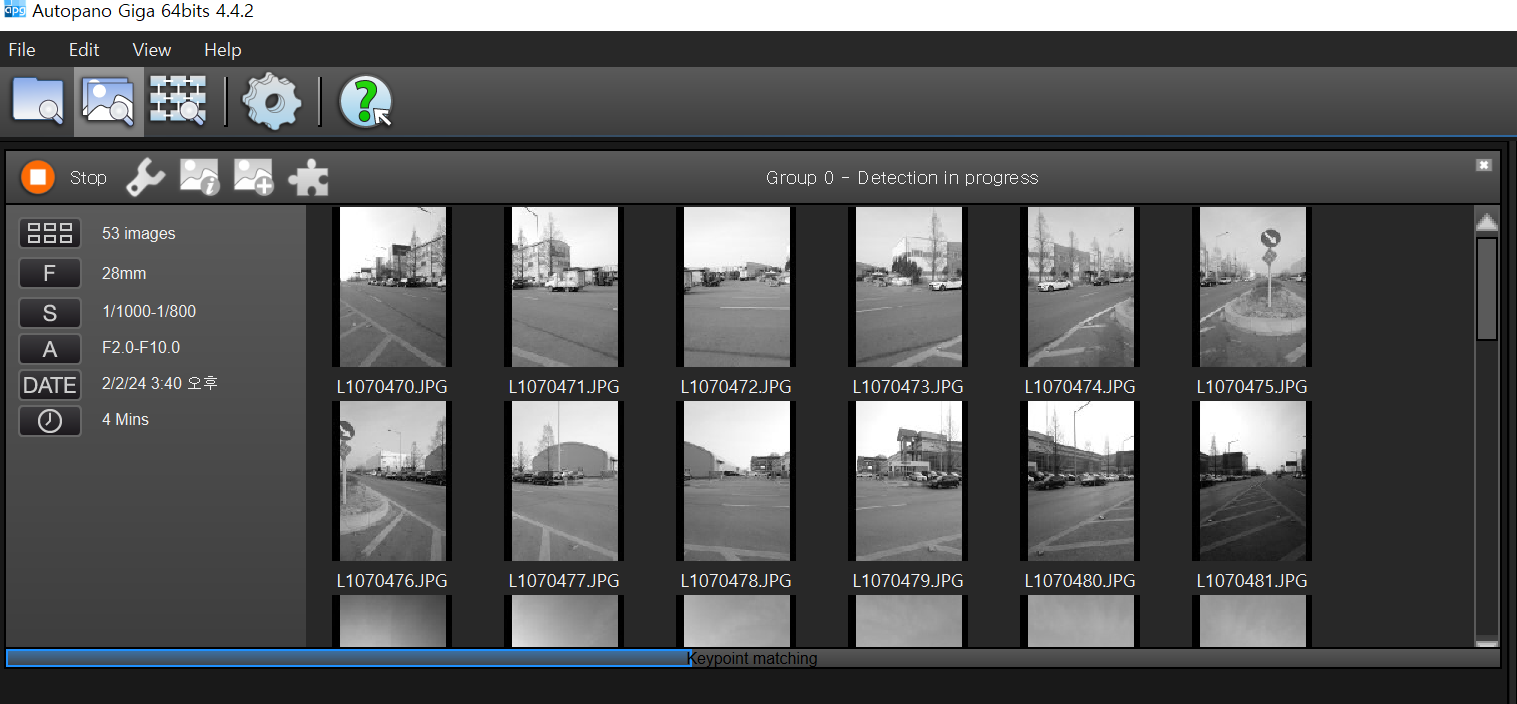Select thumbnail L1070472.JPG

pyautogui.click(x=736, y=287)
